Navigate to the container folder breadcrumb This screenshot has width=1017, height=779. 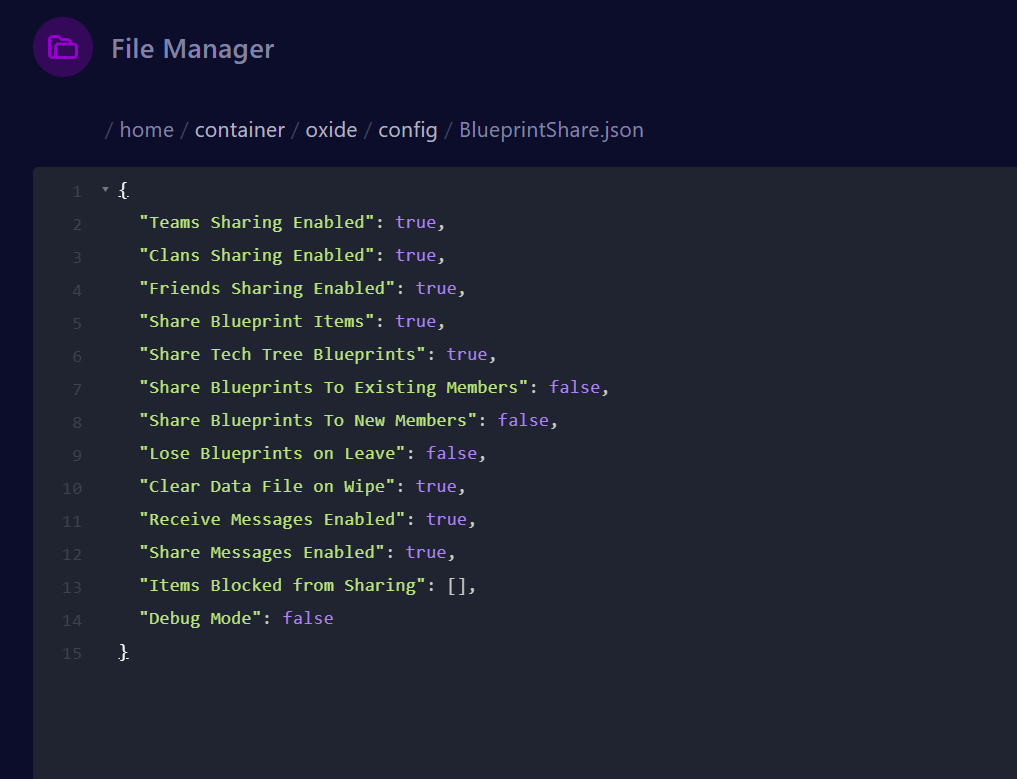coord(239,130)
